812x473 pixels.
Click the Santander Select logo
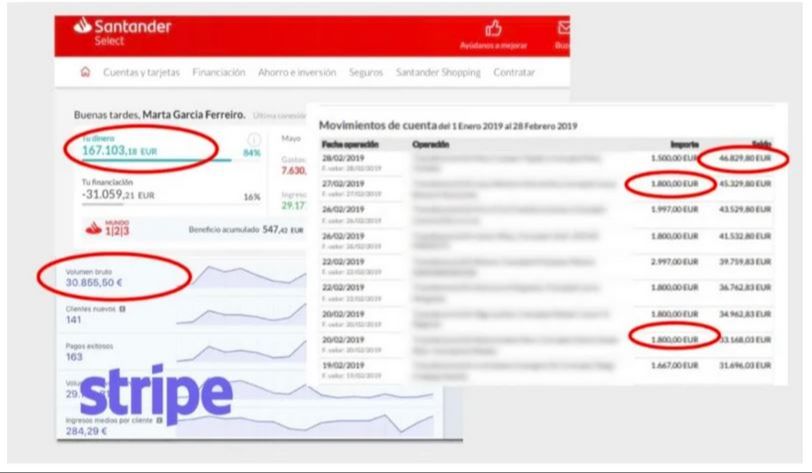(x=122, y=32)
